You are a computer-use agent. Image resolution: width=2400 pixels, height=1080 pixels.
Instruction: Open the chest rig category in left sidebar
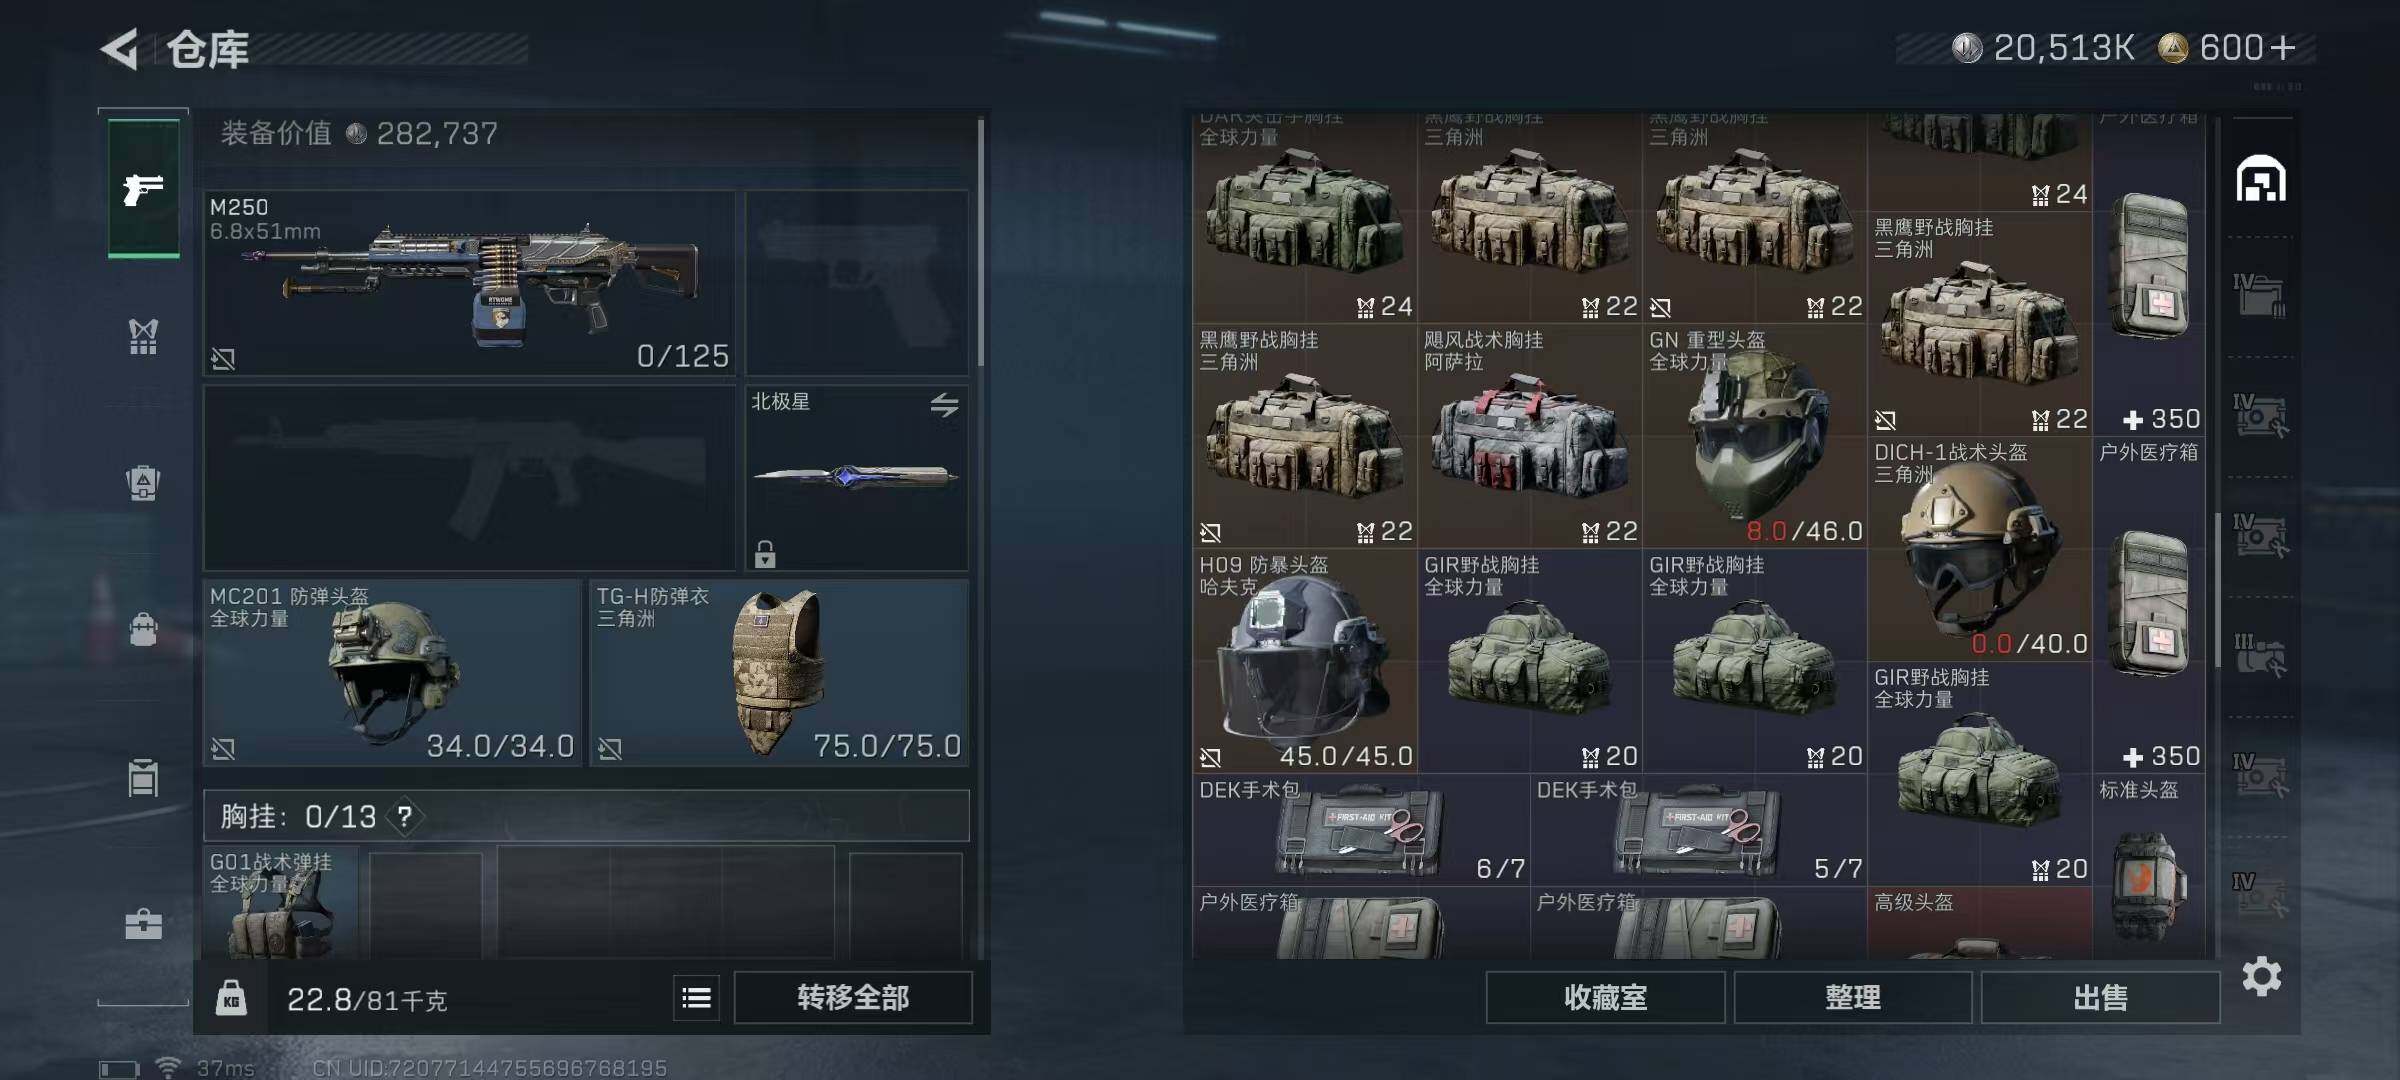pos(144,336)
